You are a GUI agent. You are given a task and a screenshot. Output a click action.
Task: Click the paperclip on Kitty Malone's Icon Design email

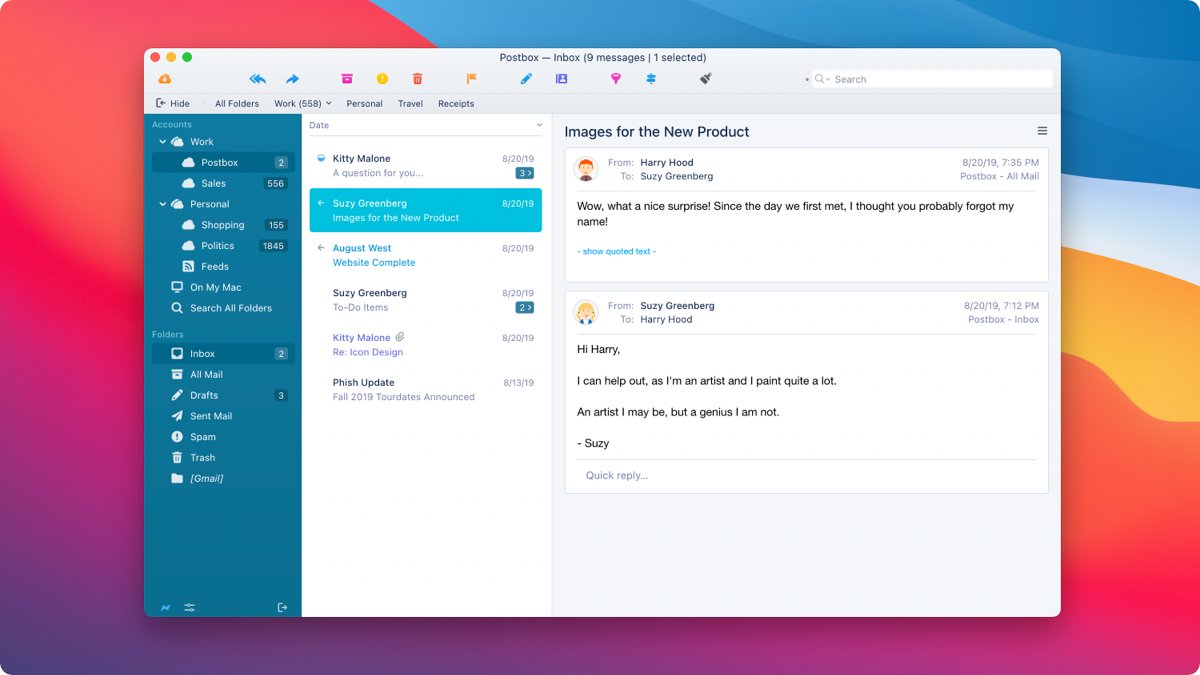400,337
